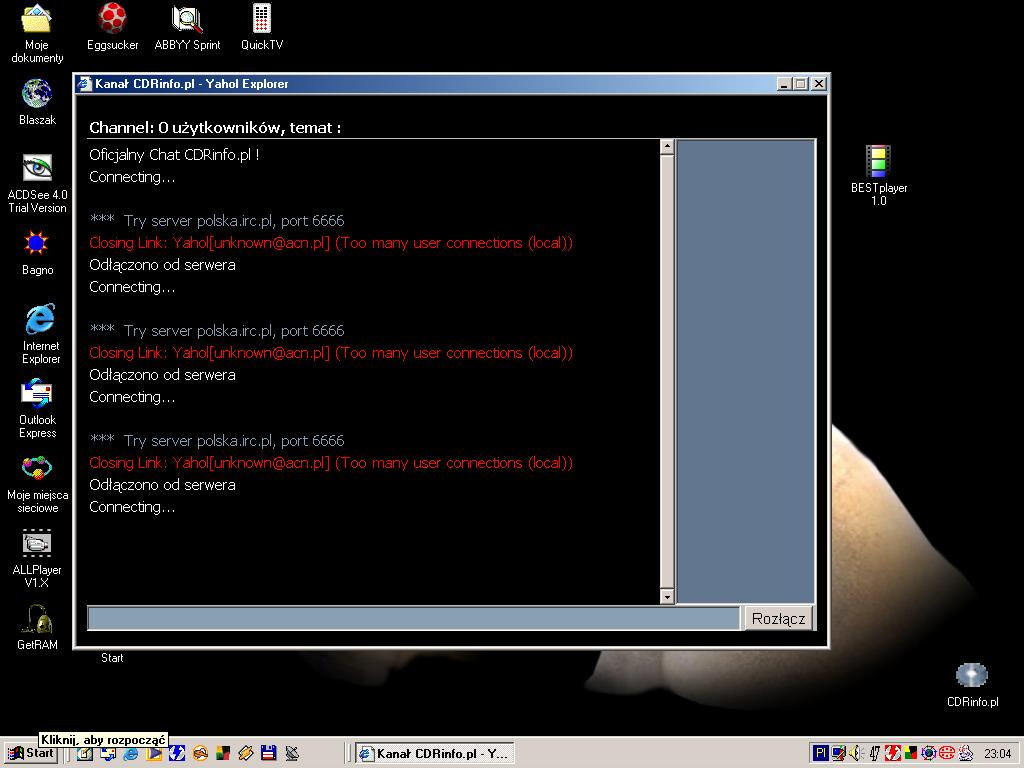Click the chat message input field

[x=413, y=618]
